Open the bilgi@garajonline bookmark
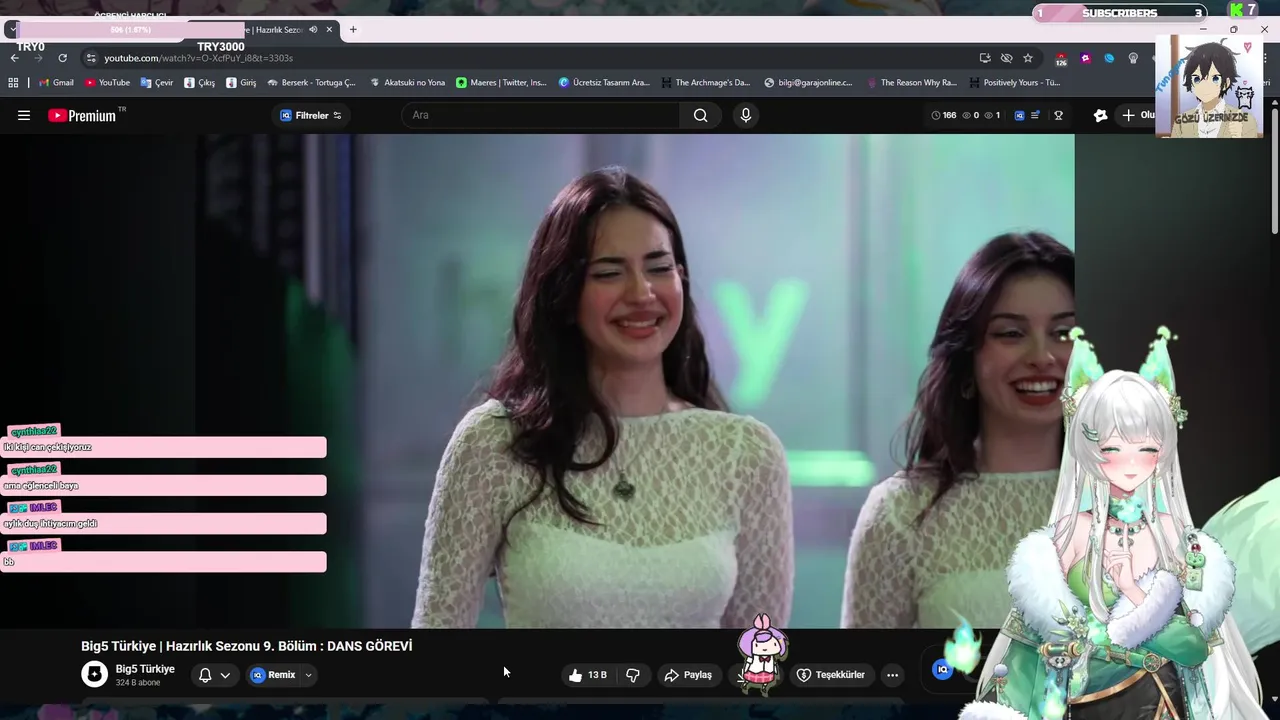Screen dimensions: 1280x720 [808, 83]
